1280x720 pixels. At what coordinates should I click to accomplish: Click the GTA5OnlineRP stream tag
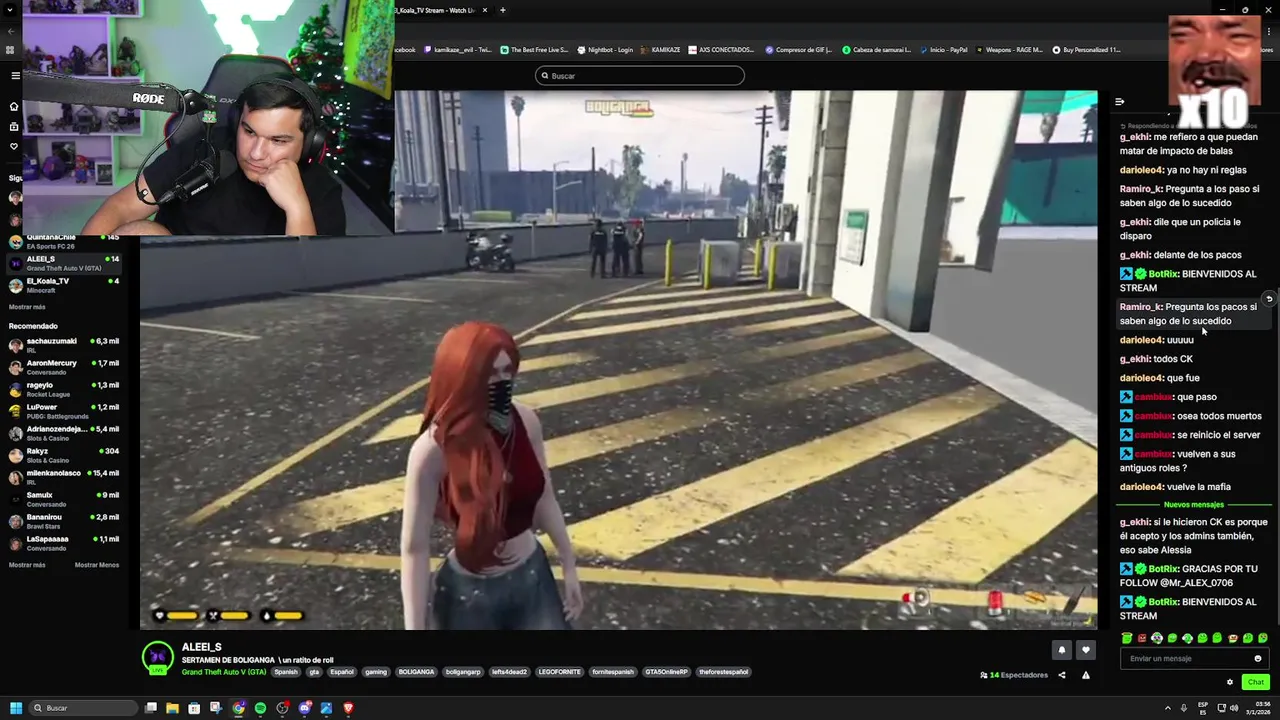coord(666,672)
